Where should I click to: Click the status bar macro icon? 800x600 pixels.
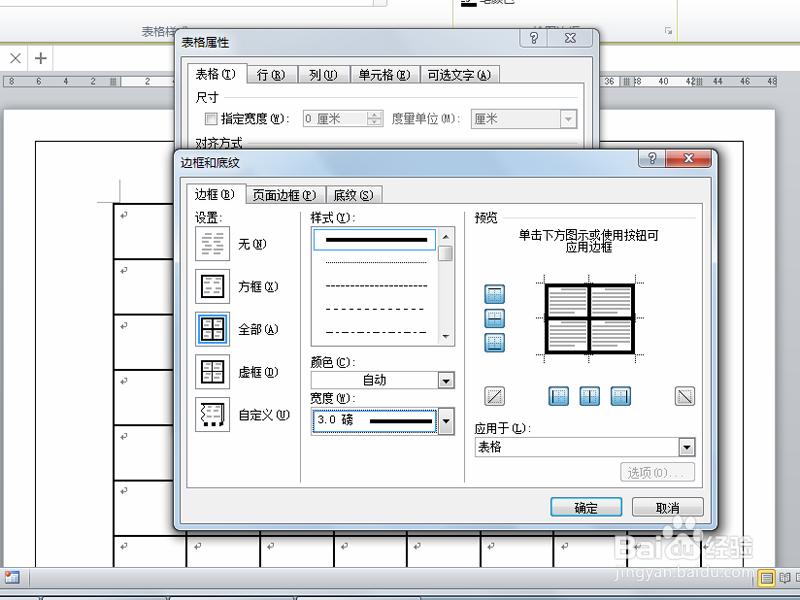[x=12, y=578]
